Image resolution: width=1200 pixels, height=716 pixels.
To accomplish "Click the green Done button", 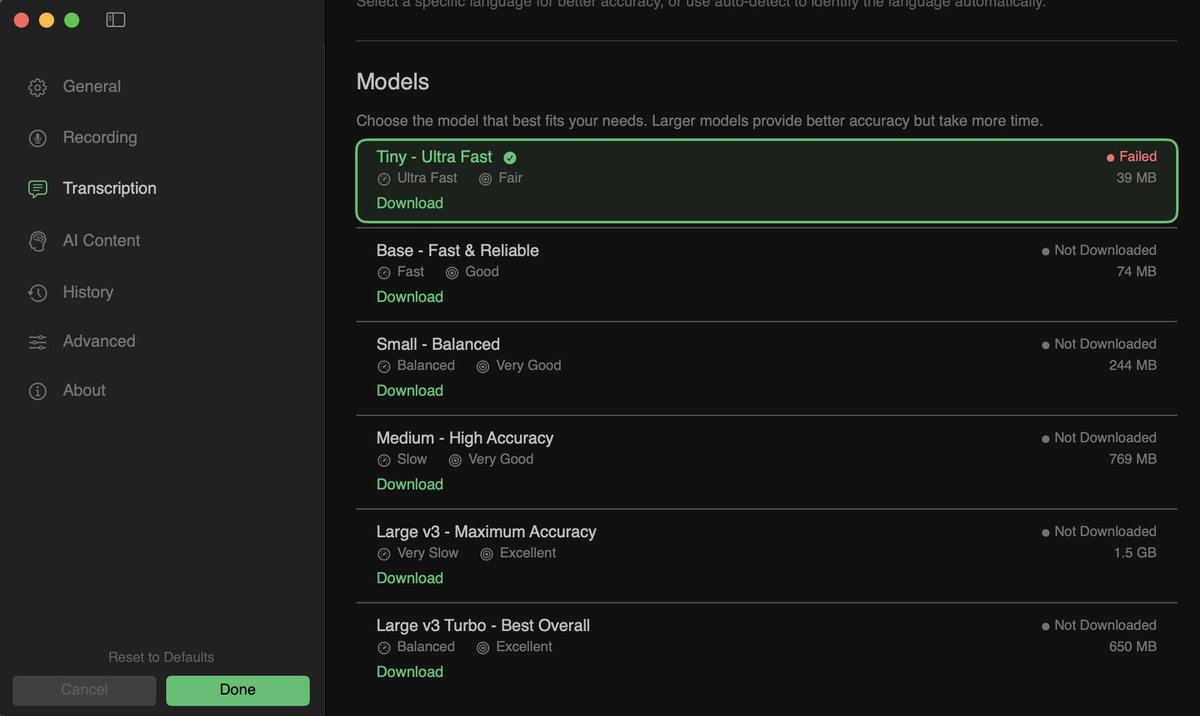I will 238,690.
